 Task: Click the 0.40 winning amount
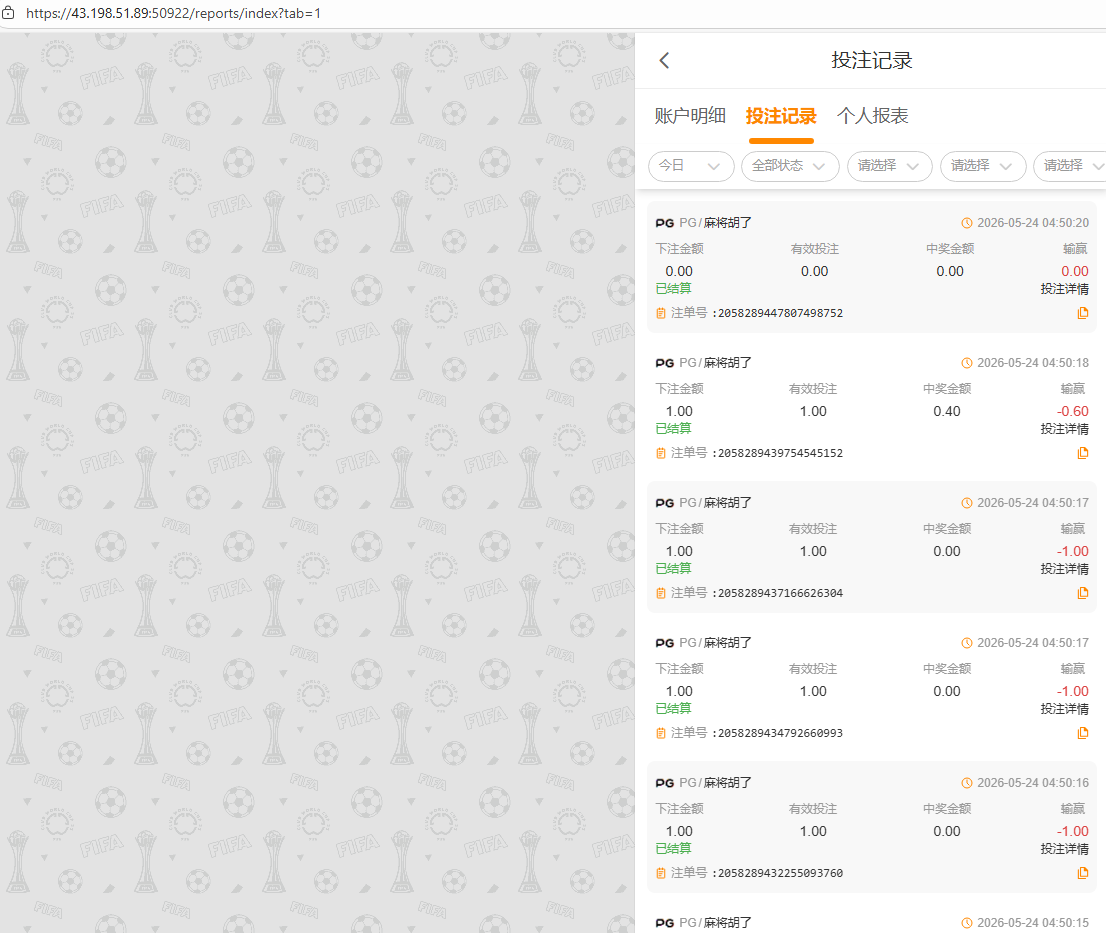point(947,411)
